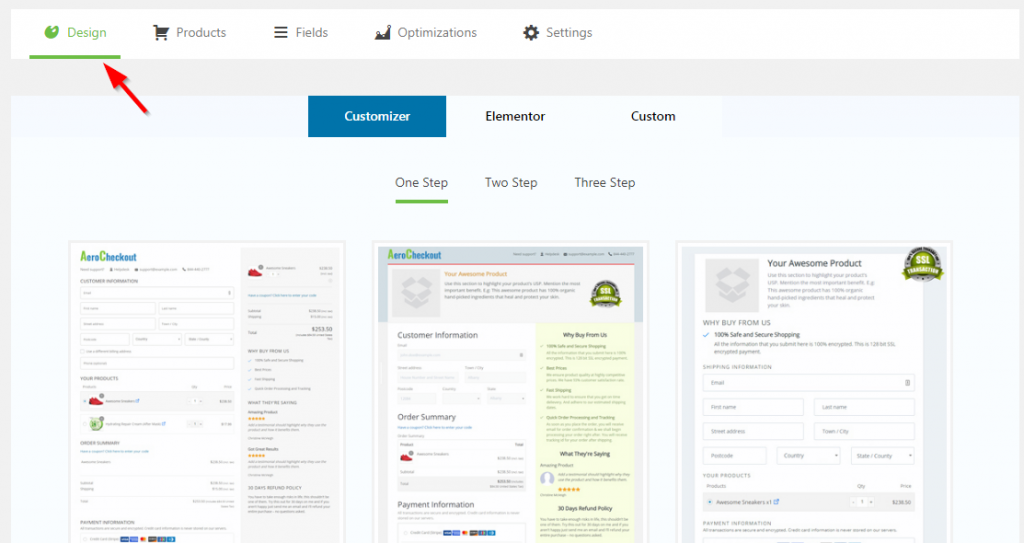The image size is (1024, 543).
Task: Click the Optimizations chart icon
Action: coord(382,32)
